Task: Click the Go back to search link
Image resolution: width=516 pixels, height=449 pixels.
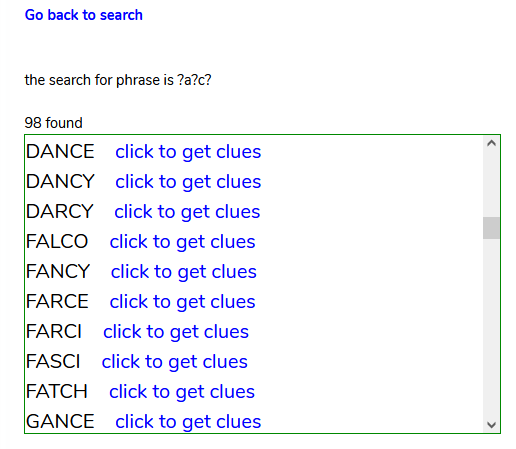Action: 84,15
